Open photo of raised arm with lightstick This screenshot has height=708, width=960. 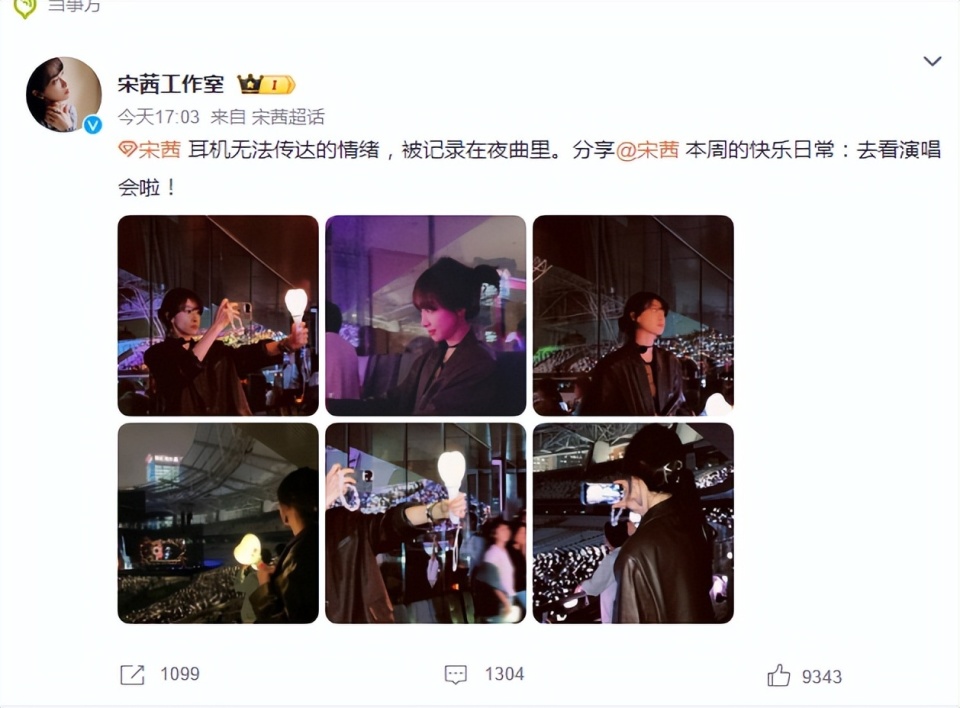426,523
